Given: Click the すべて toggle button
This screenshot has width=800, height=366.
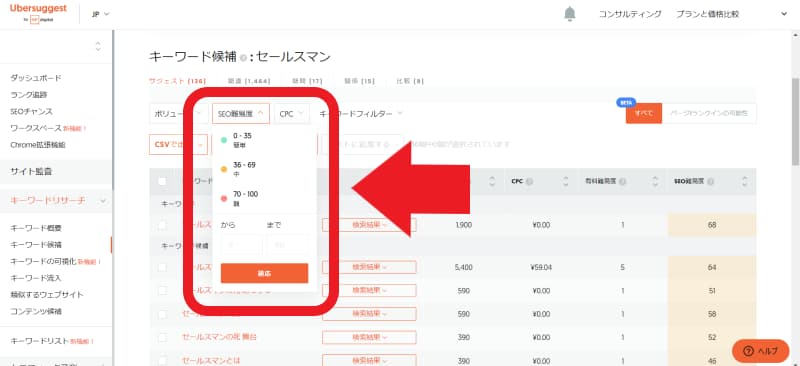Looking at the screenshot, I should (644, 113).
